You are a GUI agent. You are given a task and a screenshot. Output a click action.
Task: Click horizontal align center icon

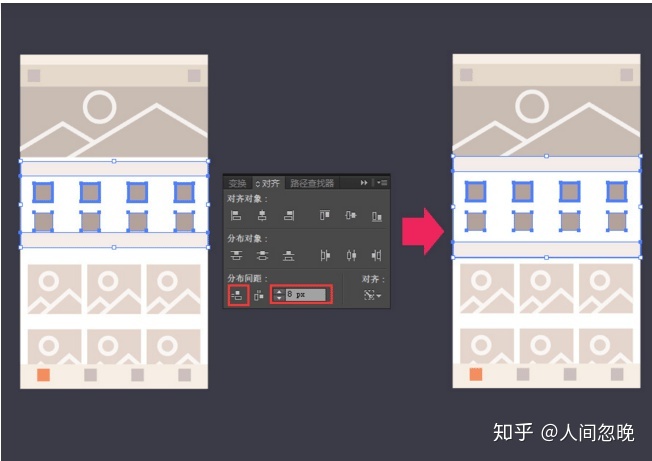tap(262, 215)
